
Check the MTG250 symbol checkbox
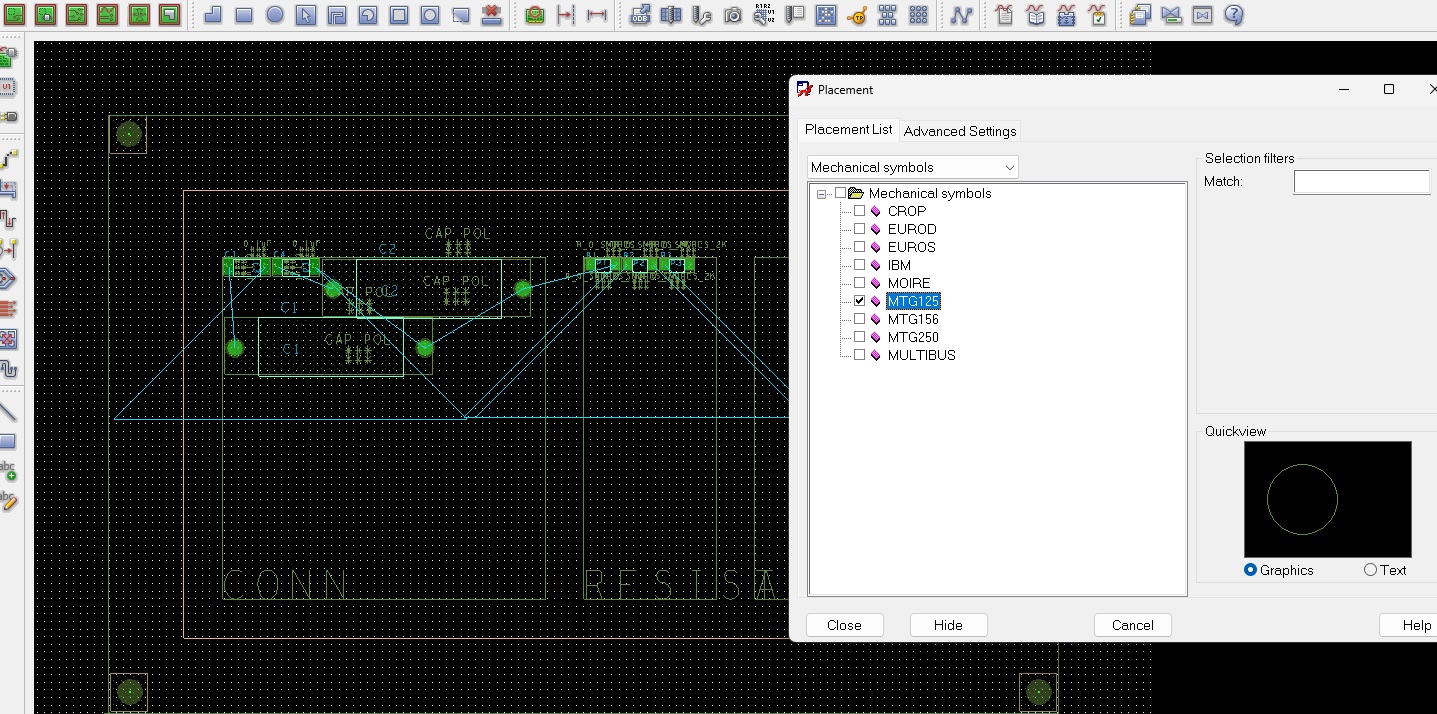tap(859, 337)
